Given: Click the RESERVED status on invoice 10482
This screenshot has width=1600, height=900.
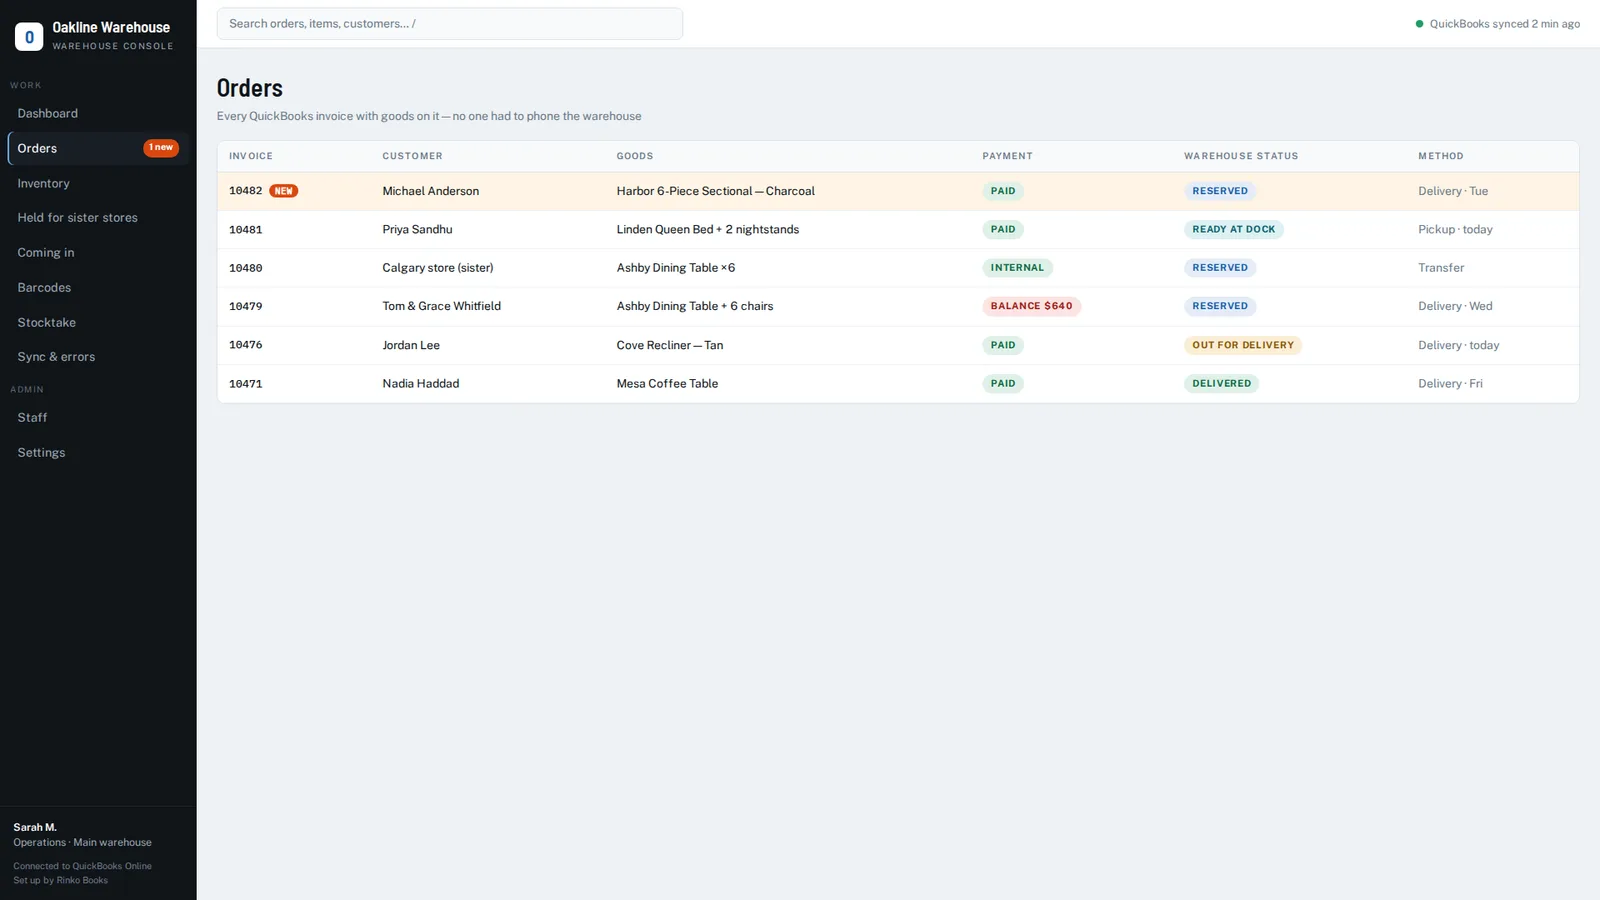Looking at the screenshot, I should [x=1220, y=191].
